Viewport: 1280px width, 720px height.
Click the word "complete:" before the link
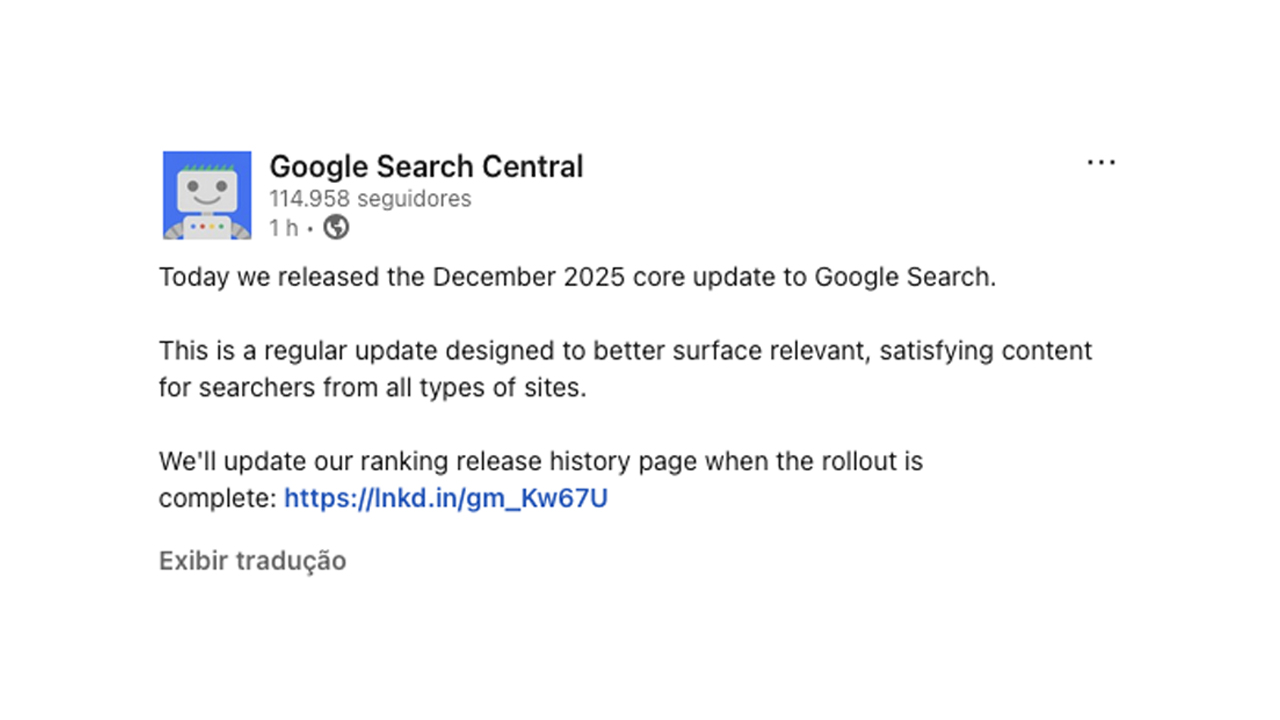coord(217,498)
